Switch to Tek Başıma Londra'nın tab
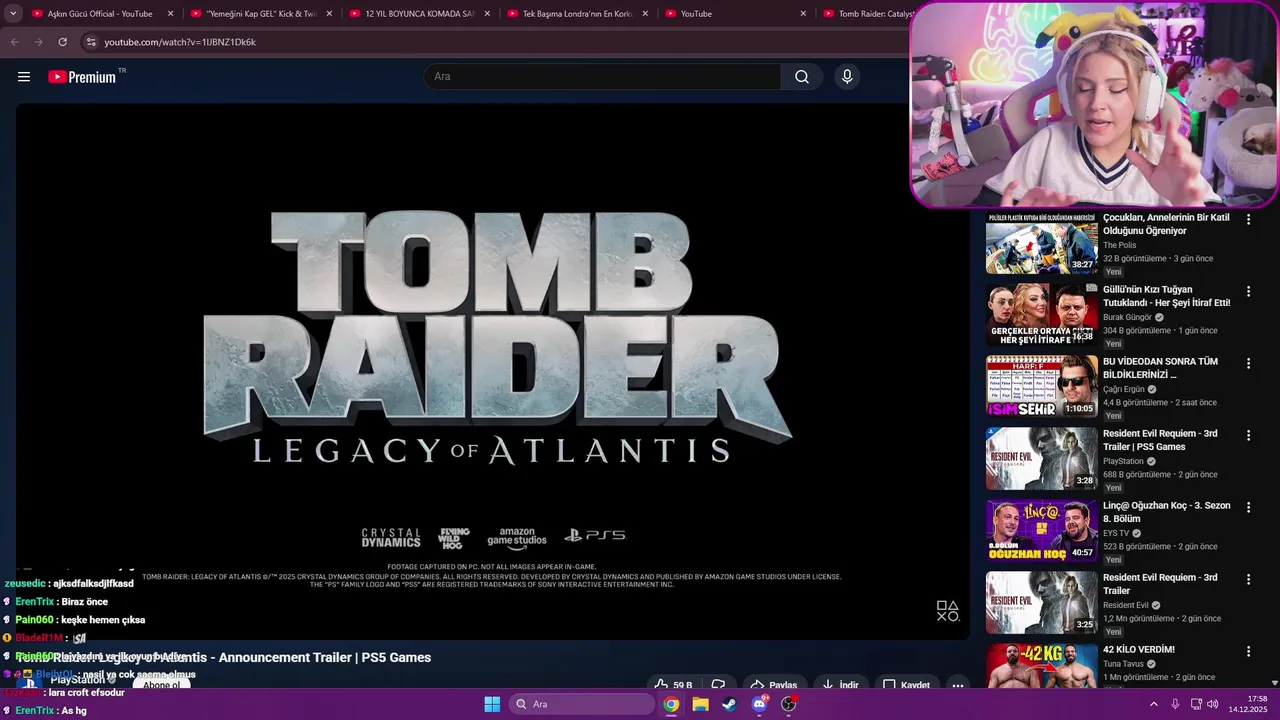The image size is (1280, 720). click(577, 14)
